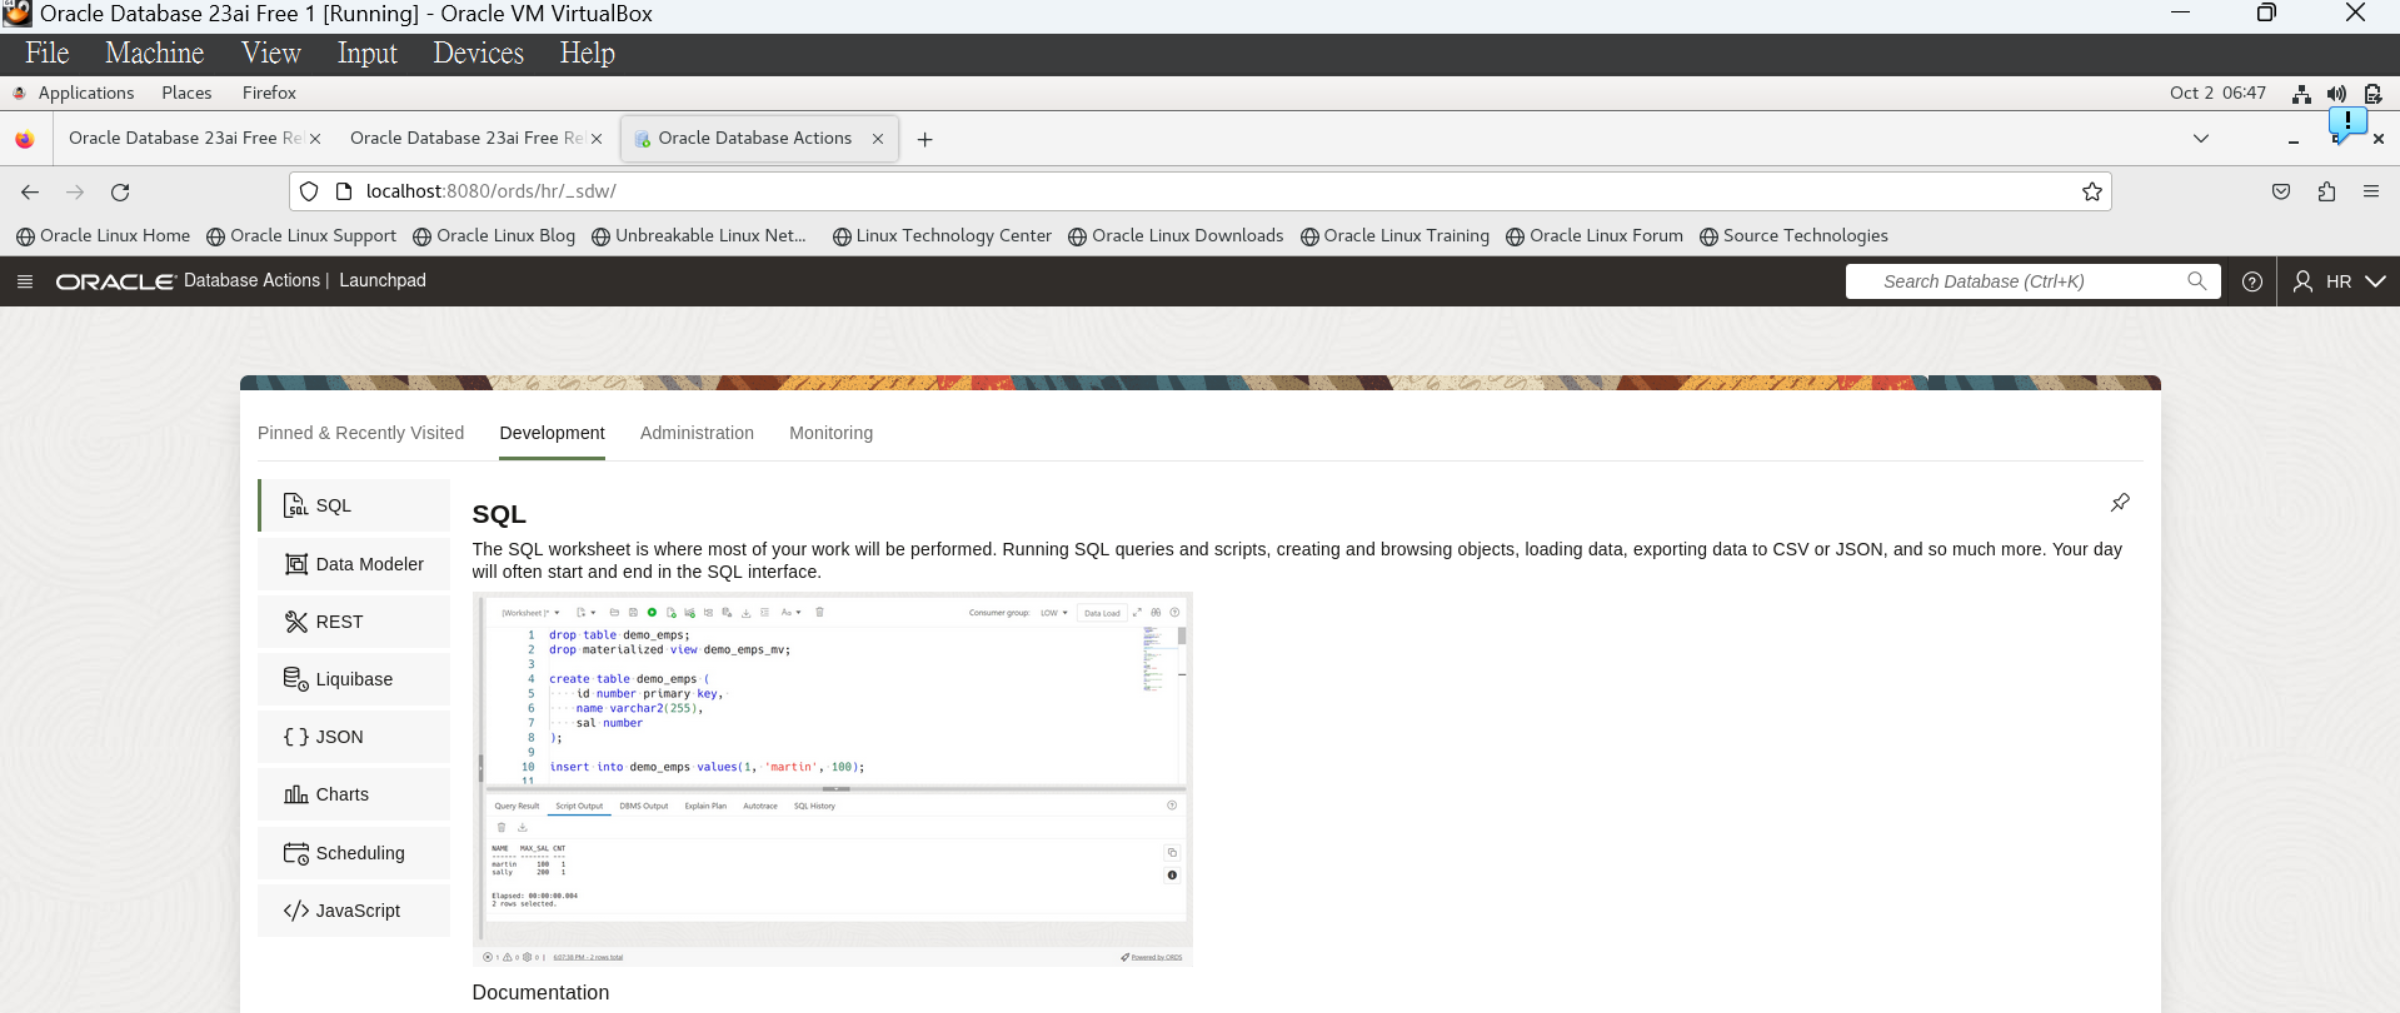This screenshot has height=1013, width=2400.
Task: Click the Firefox forward arrow button
Action: [x=75, y=192]
